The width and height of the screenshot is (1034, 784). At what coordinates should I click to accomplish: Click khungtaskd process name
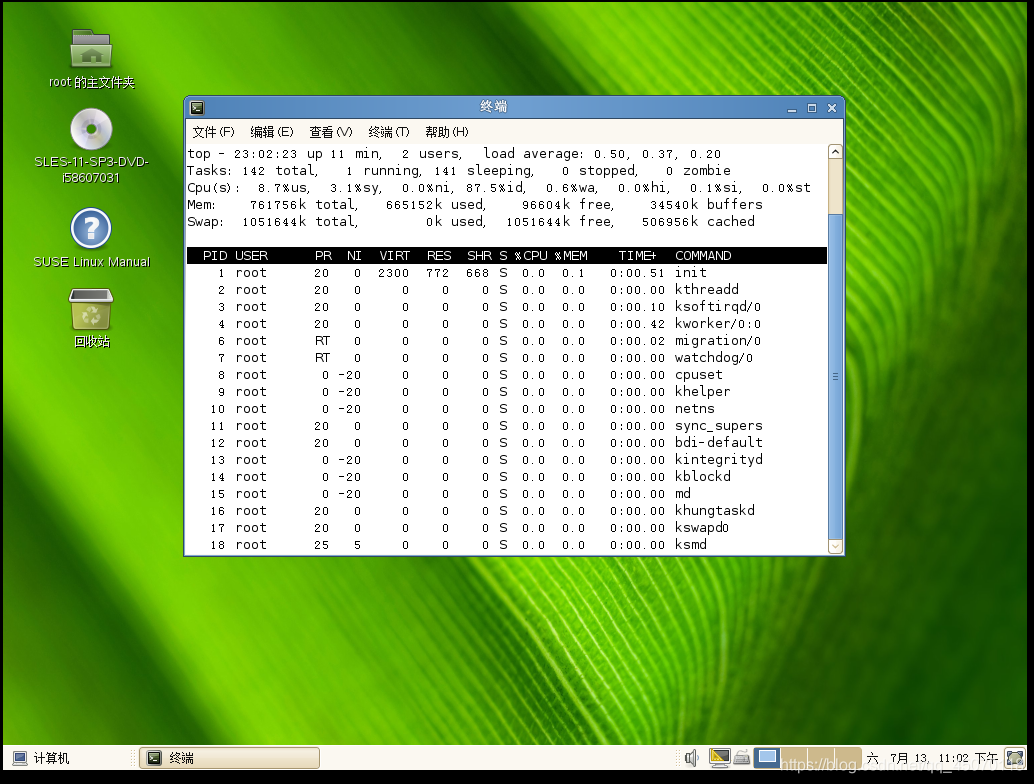pyautogui.click(x=714, y=511)
